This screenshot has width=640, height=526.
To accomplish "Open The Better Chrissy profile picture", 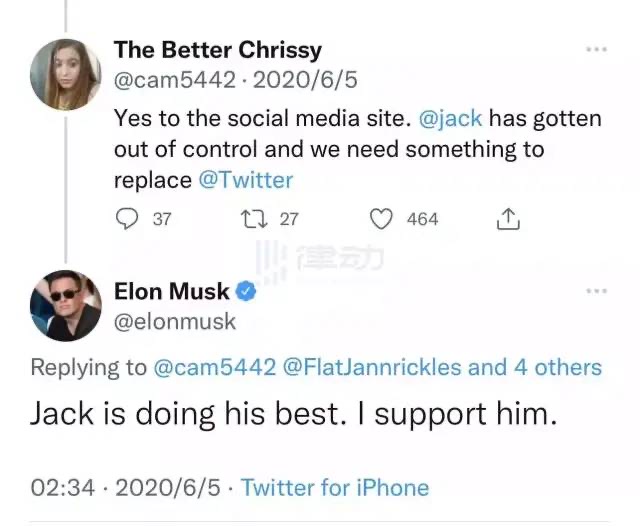I will point(66,75).
